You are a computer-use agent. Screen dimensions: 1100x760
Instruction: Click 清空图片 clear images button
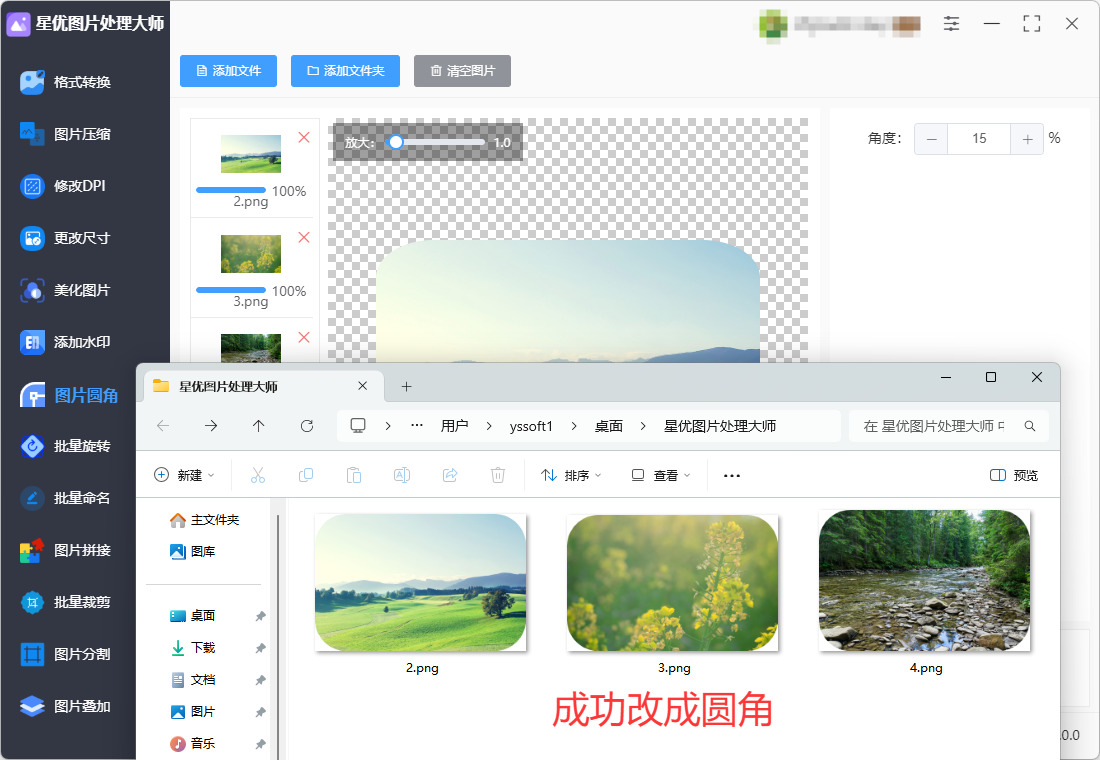(x=462, y=71)
